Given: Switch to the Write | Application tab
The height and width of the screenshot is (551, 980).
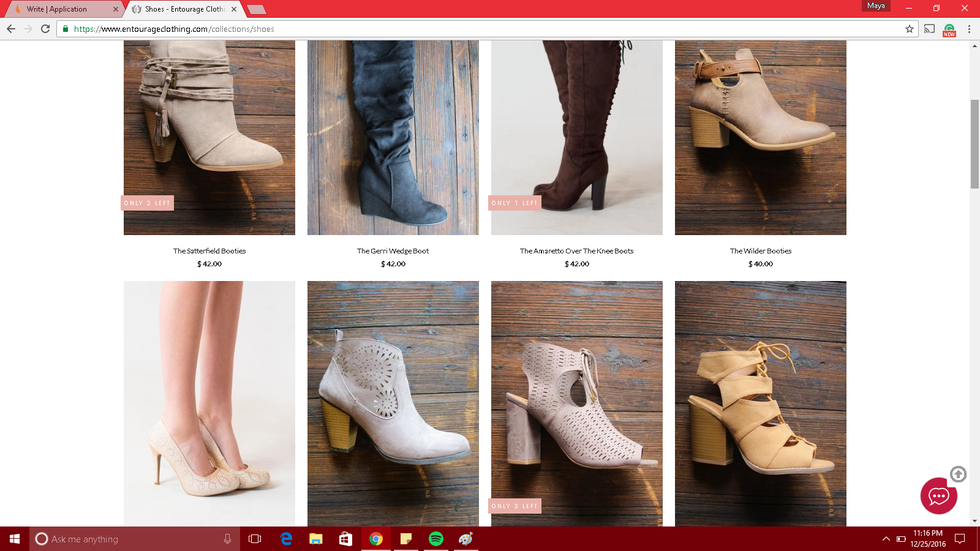Looking at the screenshot, I should coord(60,9).
